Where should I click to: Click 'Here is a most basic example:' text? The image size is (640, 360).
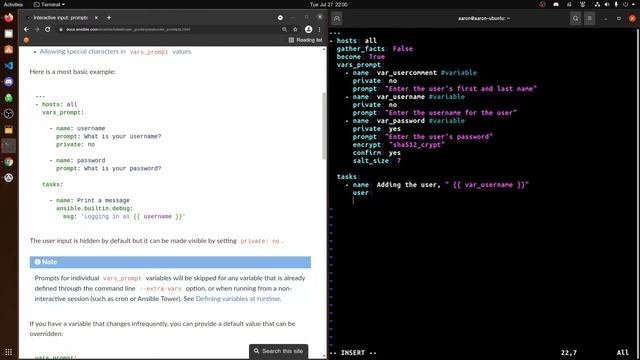pos(73,72)
